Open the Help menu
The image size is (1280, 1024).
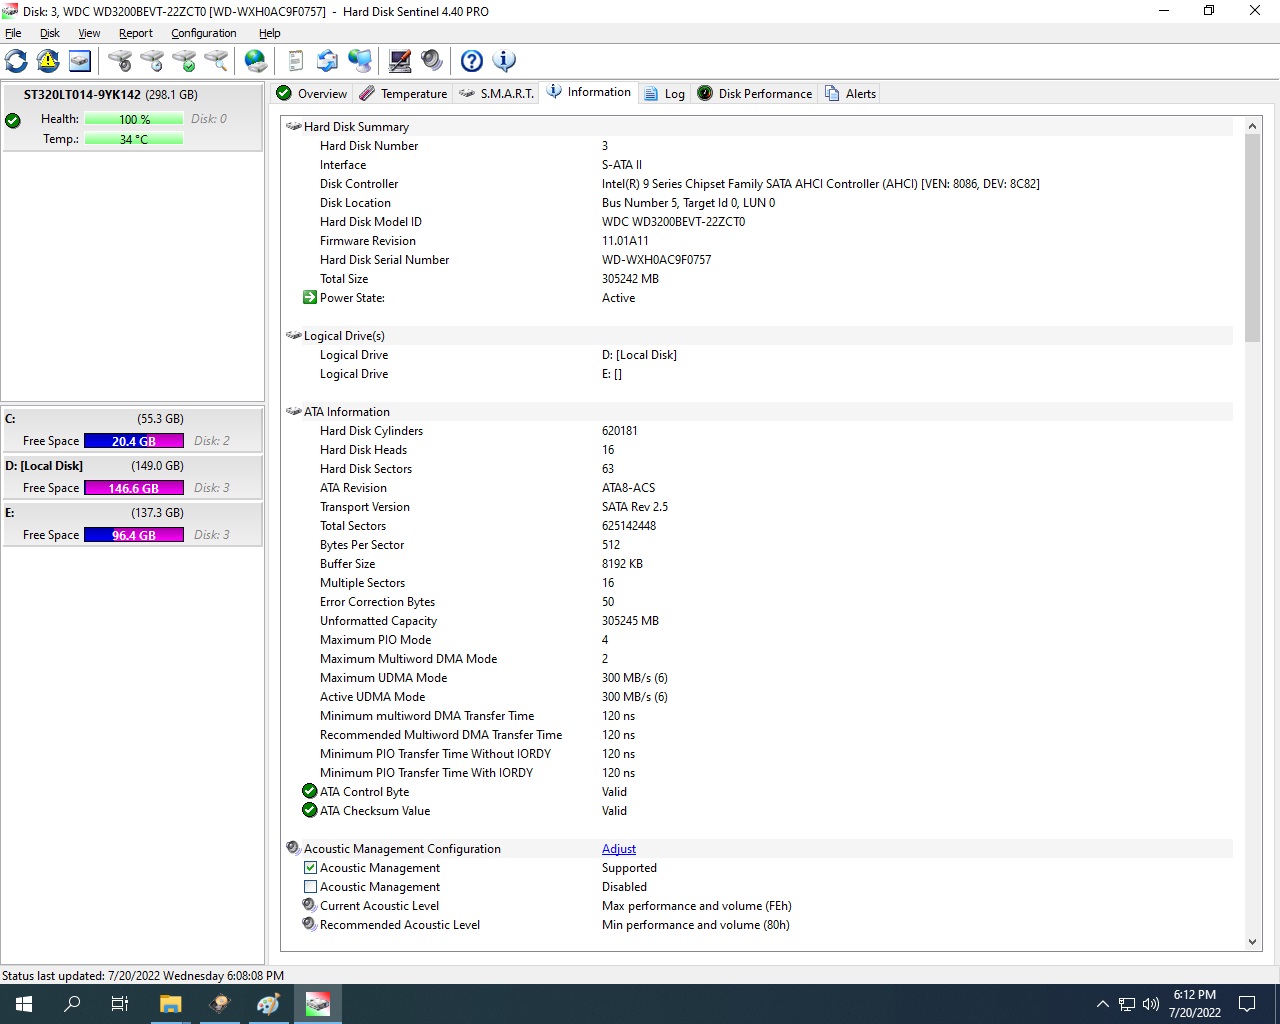(270, 33)
